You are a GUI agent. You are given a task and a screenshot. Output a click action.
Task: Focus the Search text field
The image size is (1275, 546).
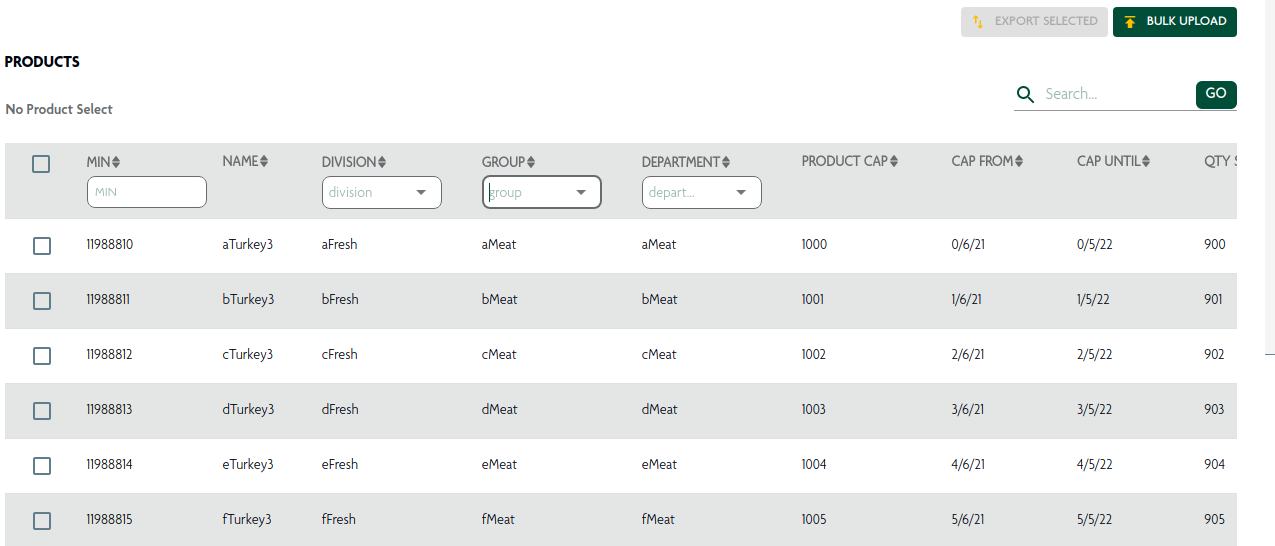click(x=1115, y=94)
